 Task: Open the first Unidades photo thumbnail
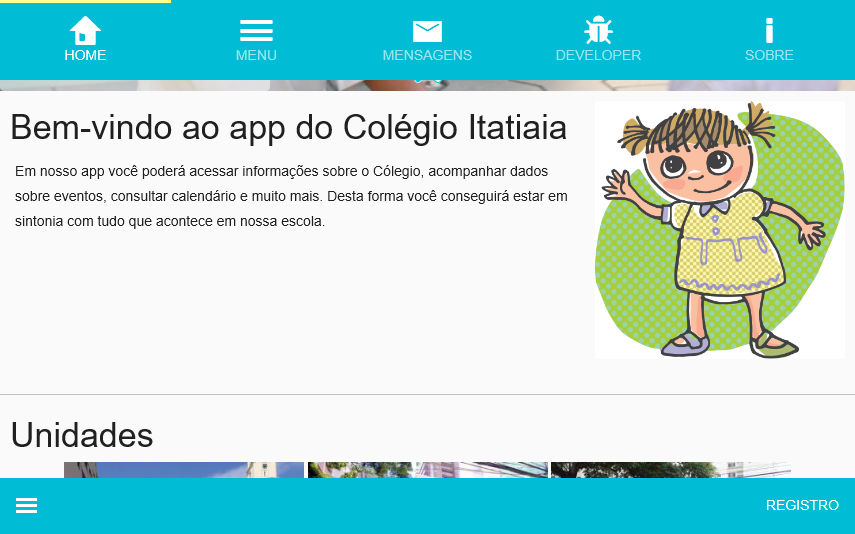pos(184,470)
